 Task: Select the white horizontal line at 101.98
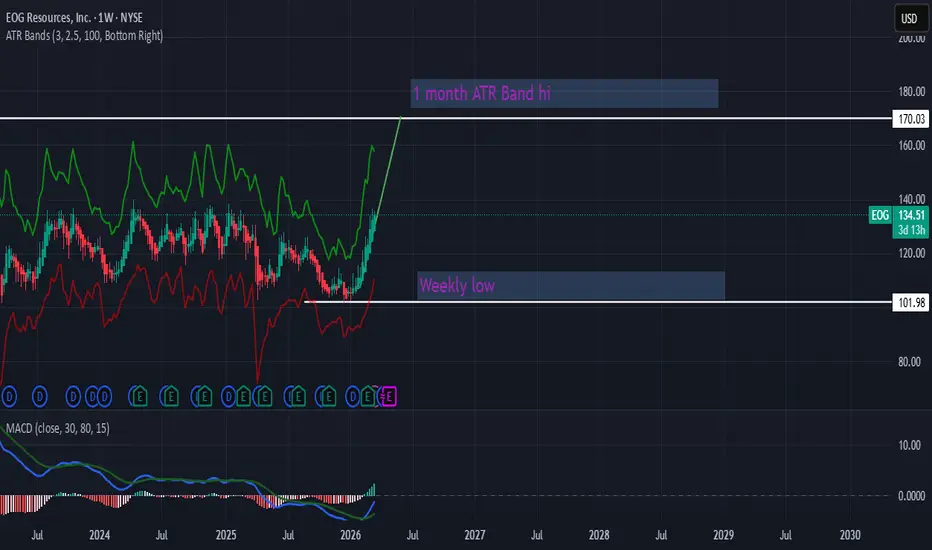pos(597,302)
